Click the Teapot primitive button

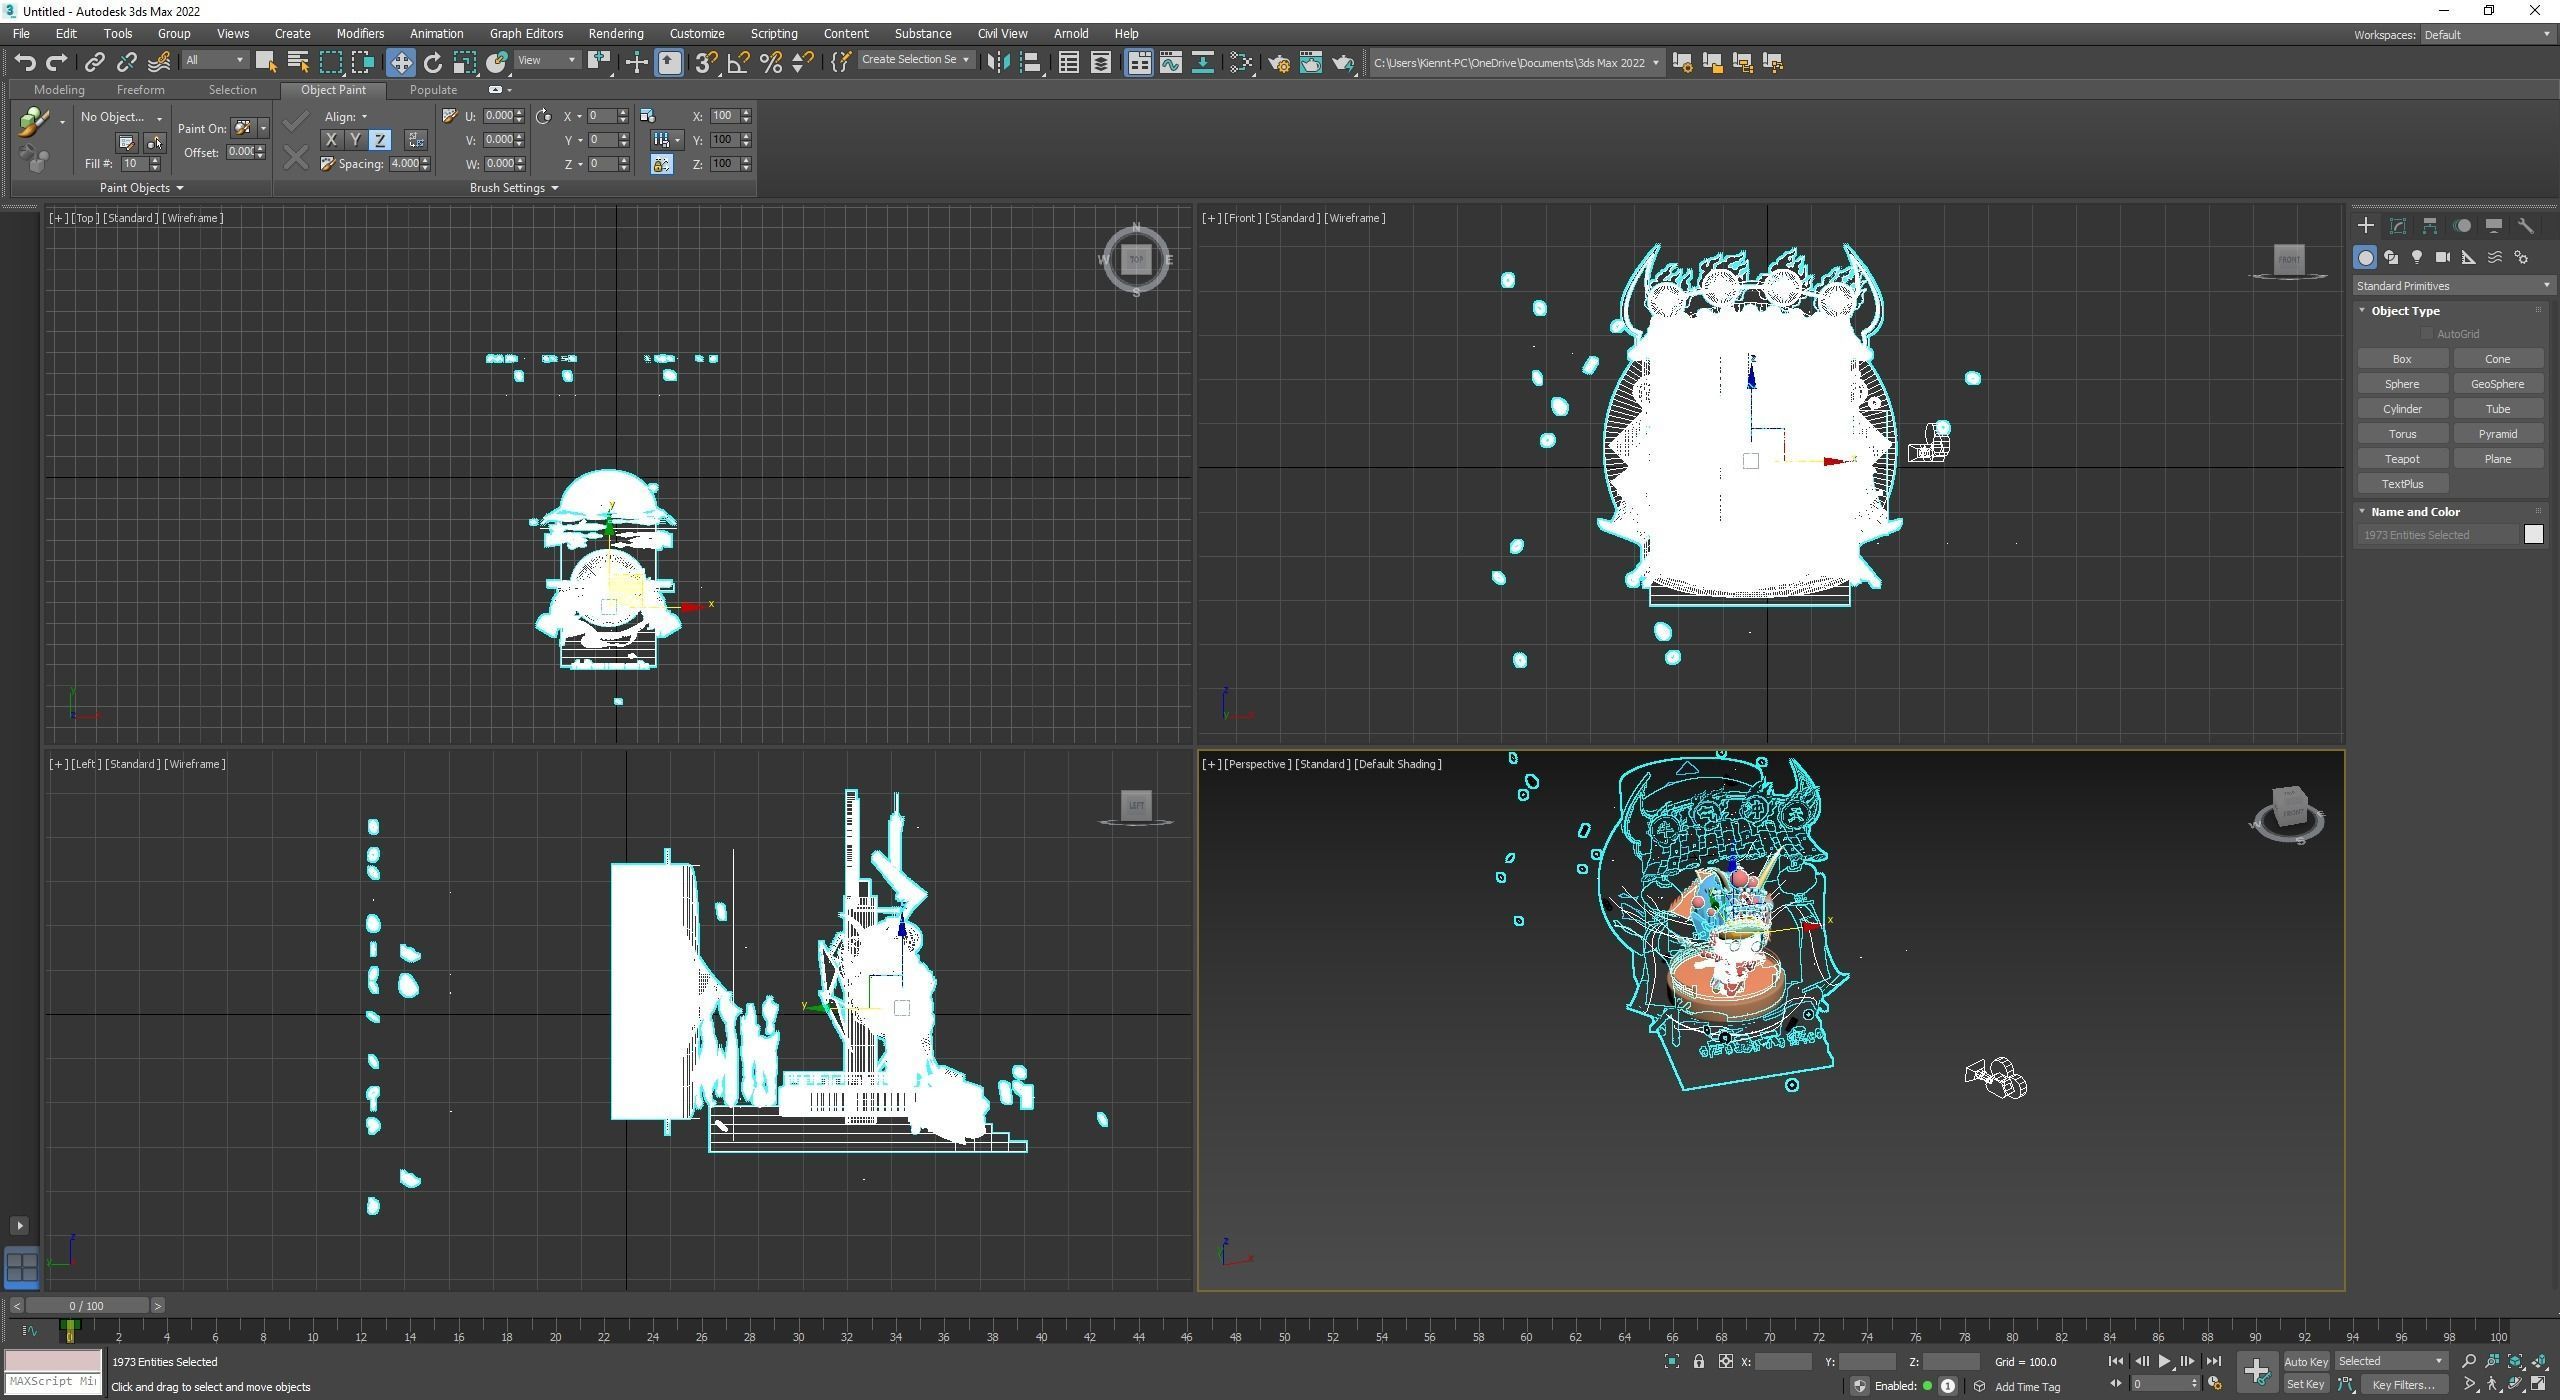(2401, 459)
